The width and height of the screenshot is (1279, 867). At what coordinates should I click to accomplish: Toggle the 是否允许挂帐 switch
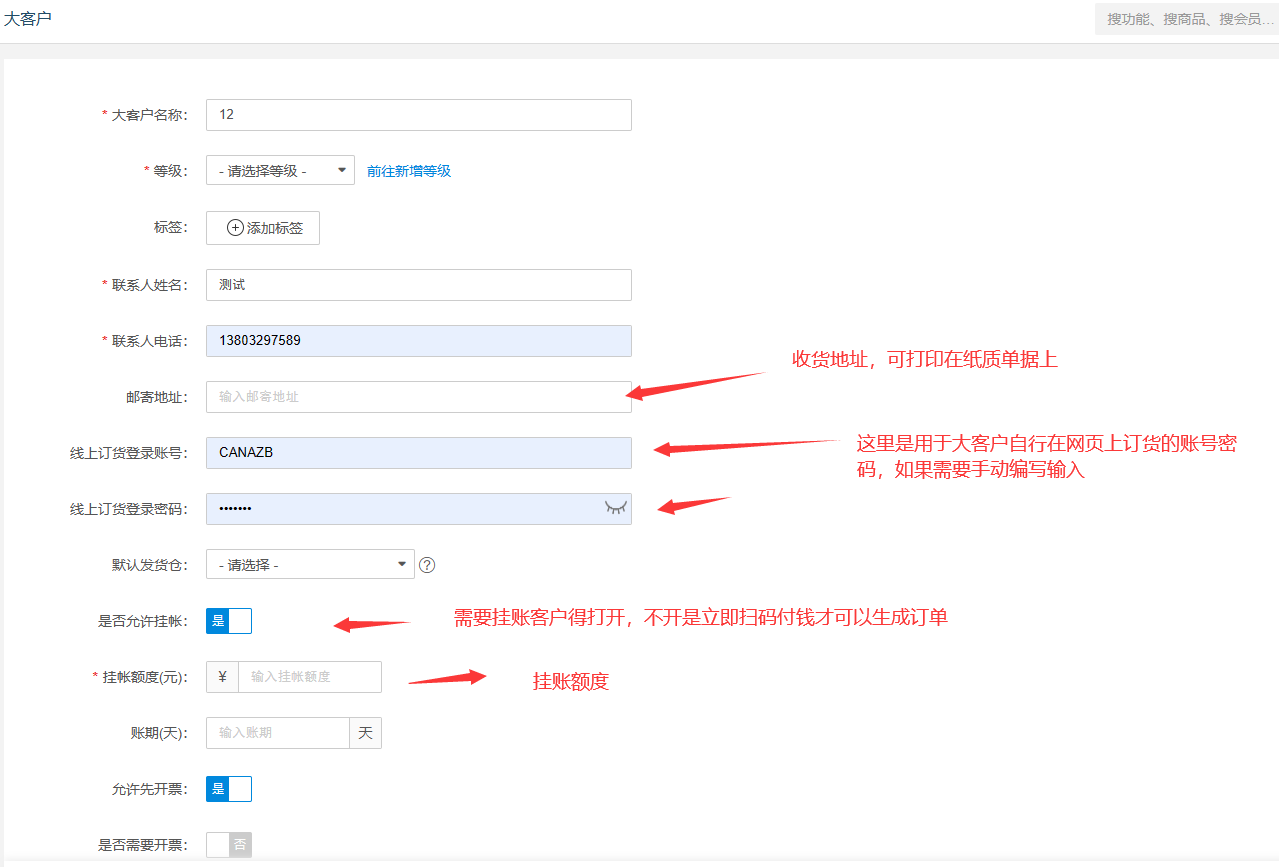[x=229, y=621]
